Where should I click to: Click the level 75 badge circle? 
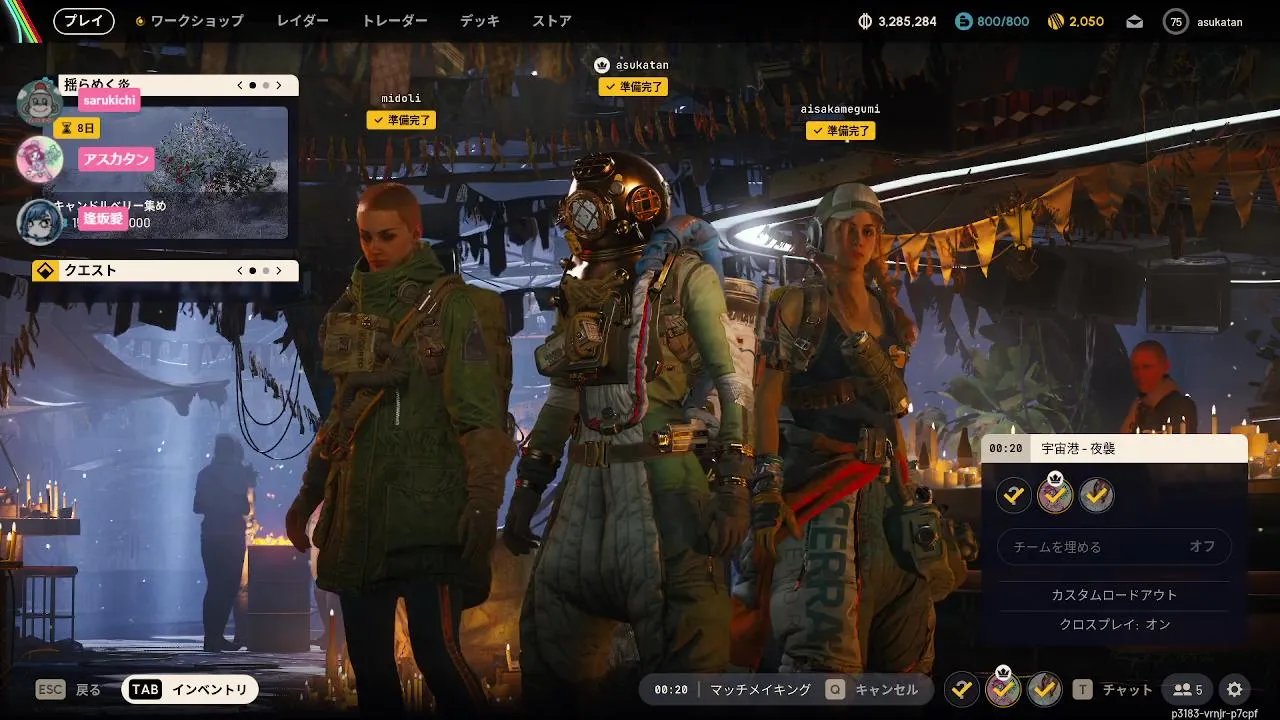[x=1176, y=21]
